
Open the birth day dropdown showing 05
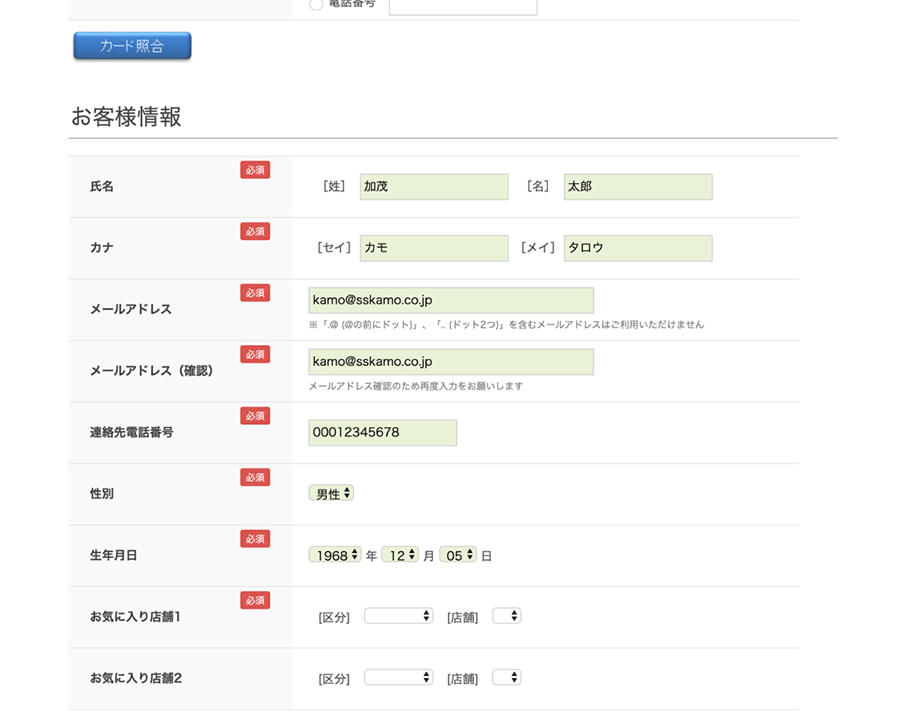(458, 555)
